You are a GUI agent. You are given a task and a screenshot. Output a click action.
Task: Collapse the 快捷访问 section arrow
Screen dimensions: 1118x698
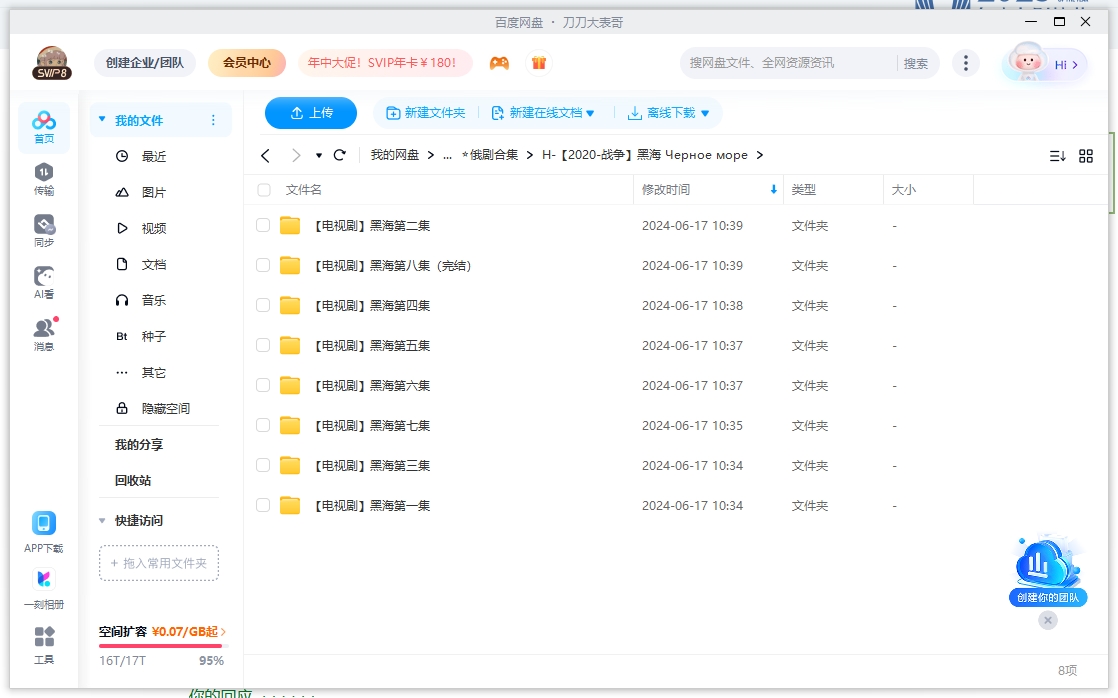pos(102,520)
